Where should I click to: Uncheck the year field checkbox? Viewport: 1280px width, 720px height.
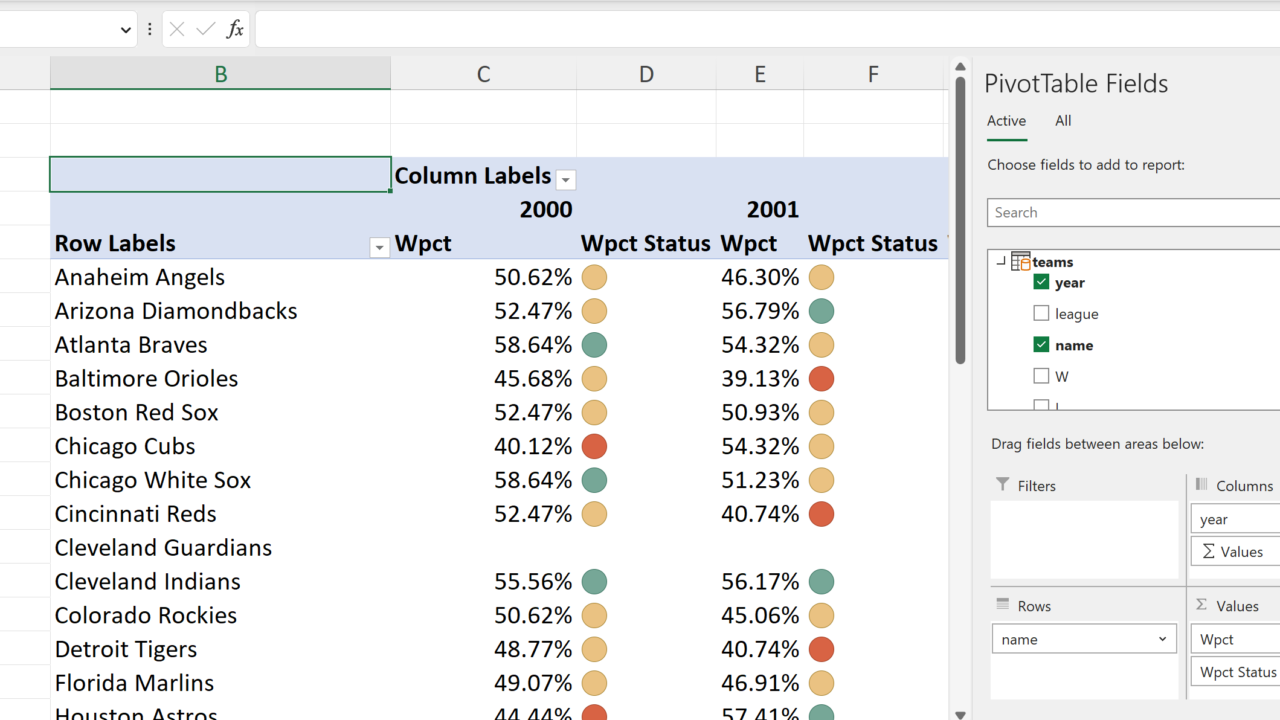tap(1041, 282)
